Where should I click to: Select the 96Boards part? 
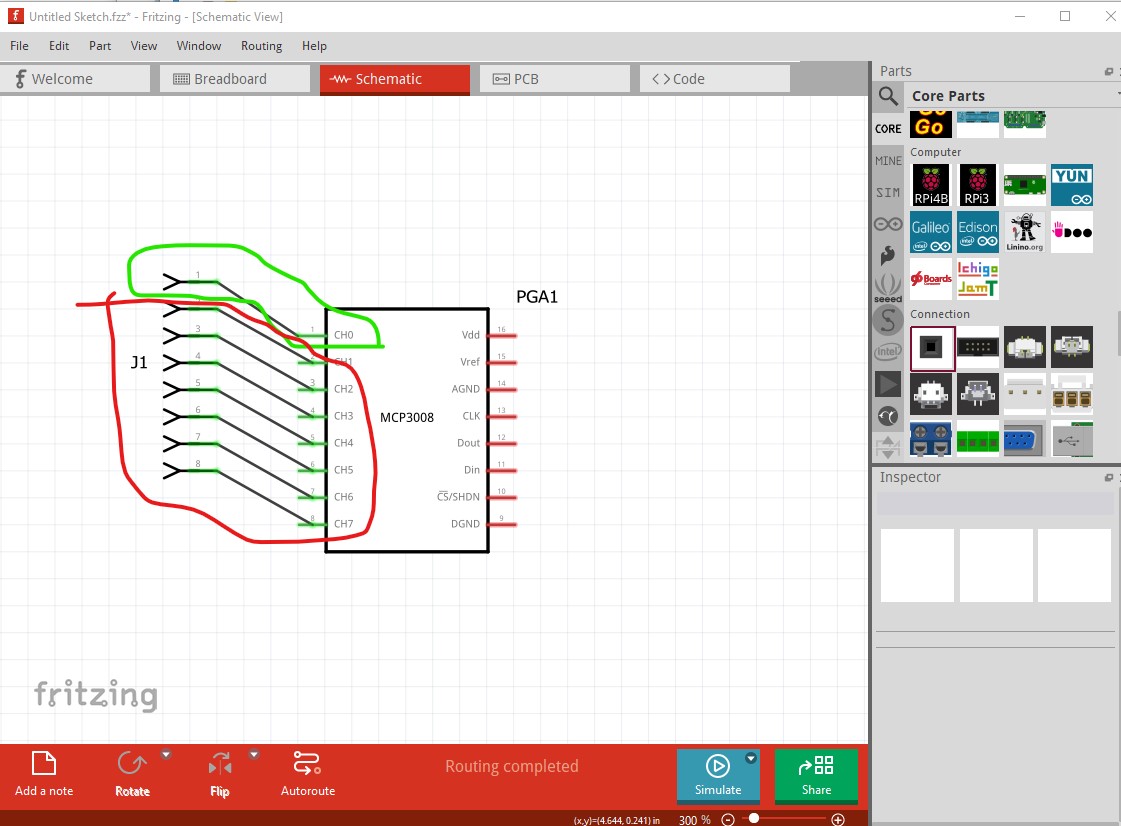pyautogui.click(x=931, y=279)
